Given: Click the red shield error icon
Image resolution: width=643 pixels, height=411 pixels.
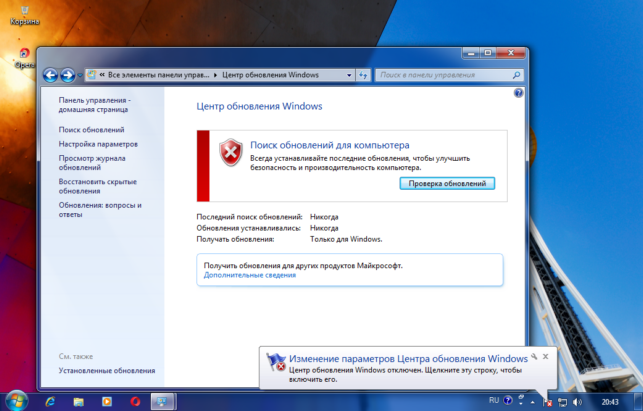Looking at the screenshot, I should pos(231,152).
